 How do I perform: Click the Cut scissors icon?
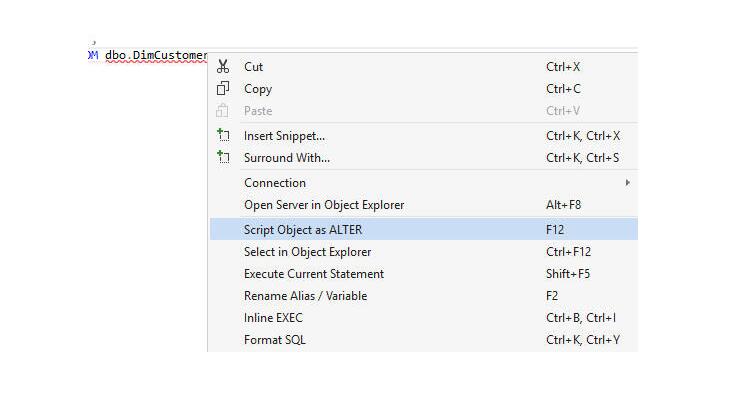click(223, 67)
